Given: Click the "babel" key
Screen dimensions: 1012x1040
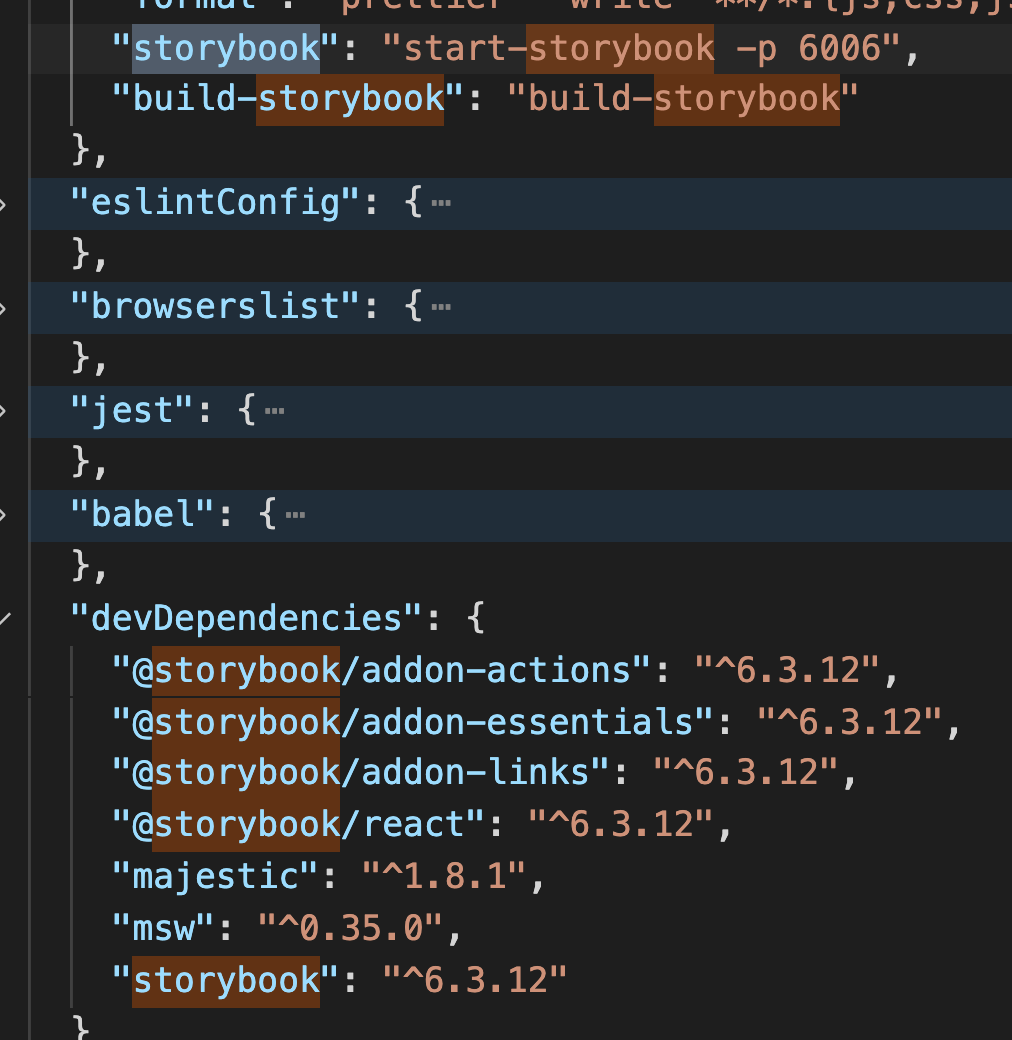Looking at the screenshot, I should tap(142, 515).
